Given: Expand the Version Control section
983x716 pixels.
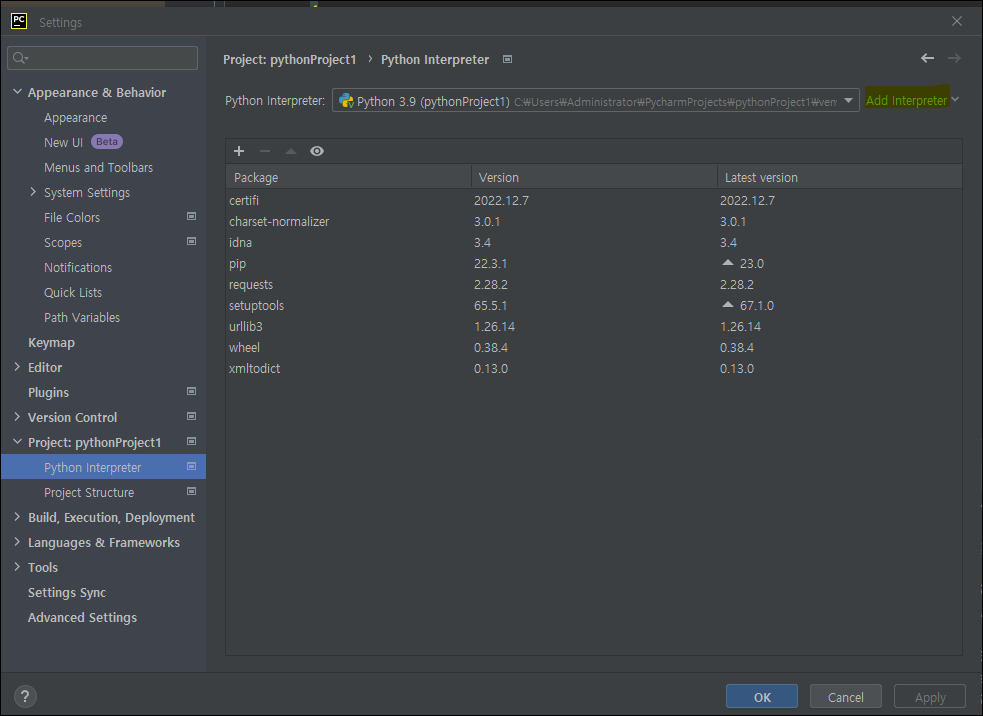Looking at the screenshot, I should pyautogui.click(x=18, y=417).
